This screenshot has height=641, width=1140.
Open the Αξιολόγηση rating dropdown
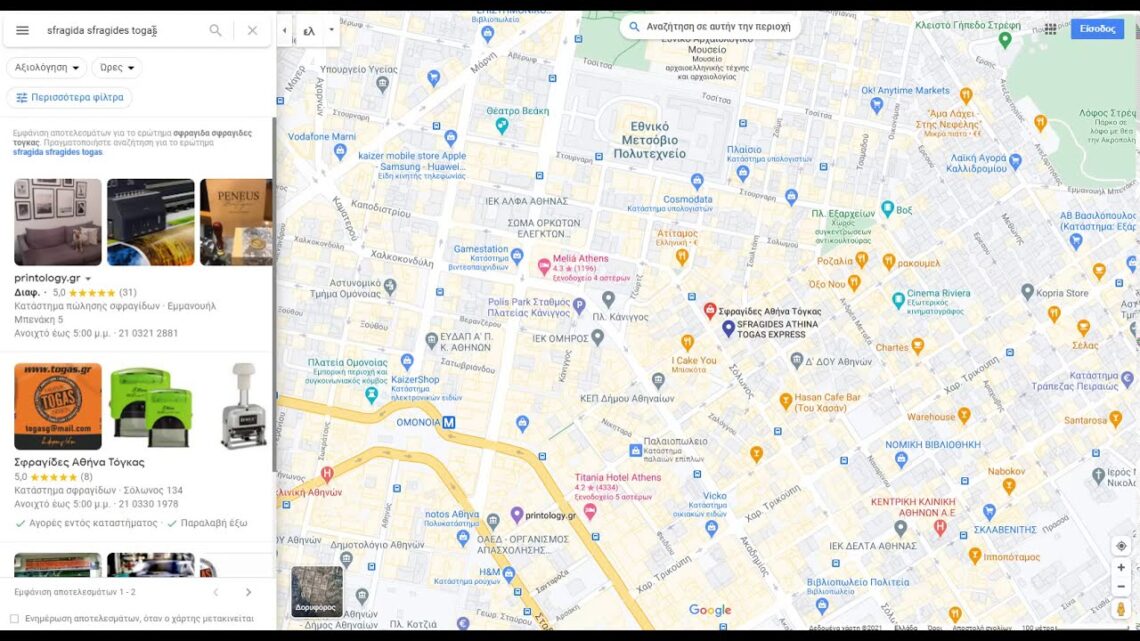[x=47, y=68]
